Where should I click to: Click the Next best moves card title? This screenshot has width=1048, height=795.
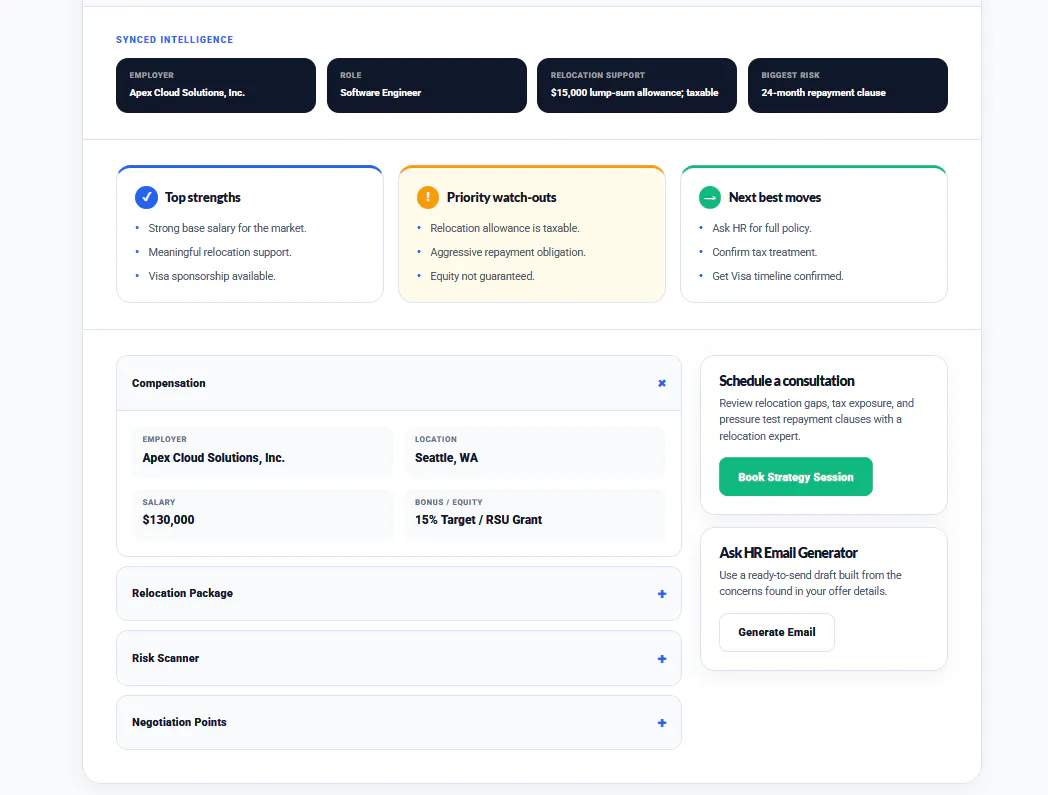pyautogui.click(x=775, y=197)
